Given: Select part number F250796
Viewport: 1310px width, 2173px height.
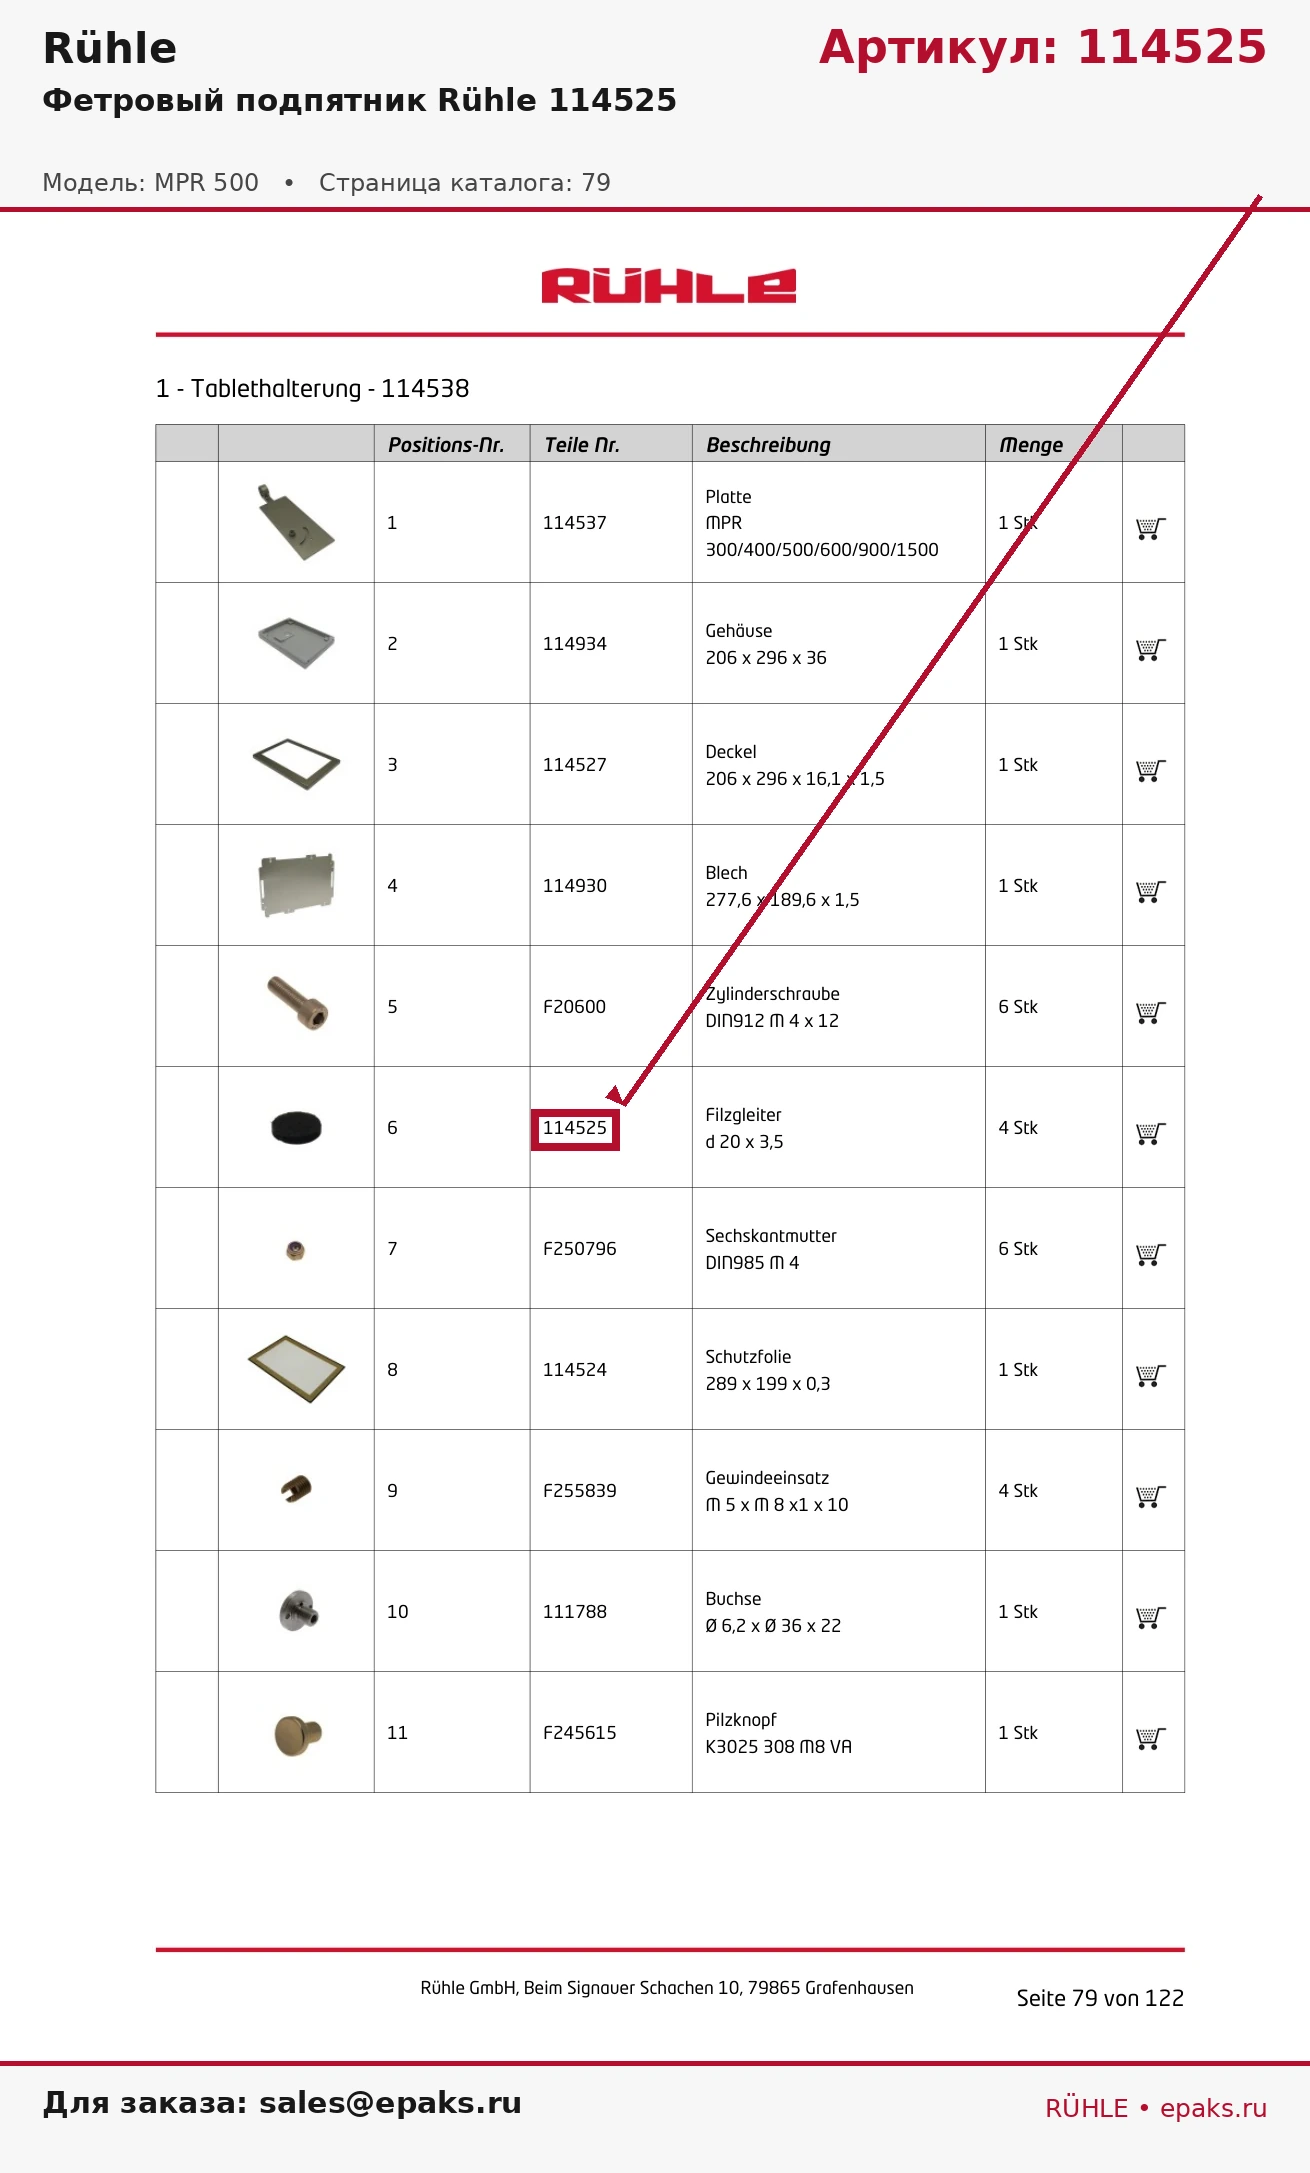Looking at the screenshot, I should [580, 1248].
